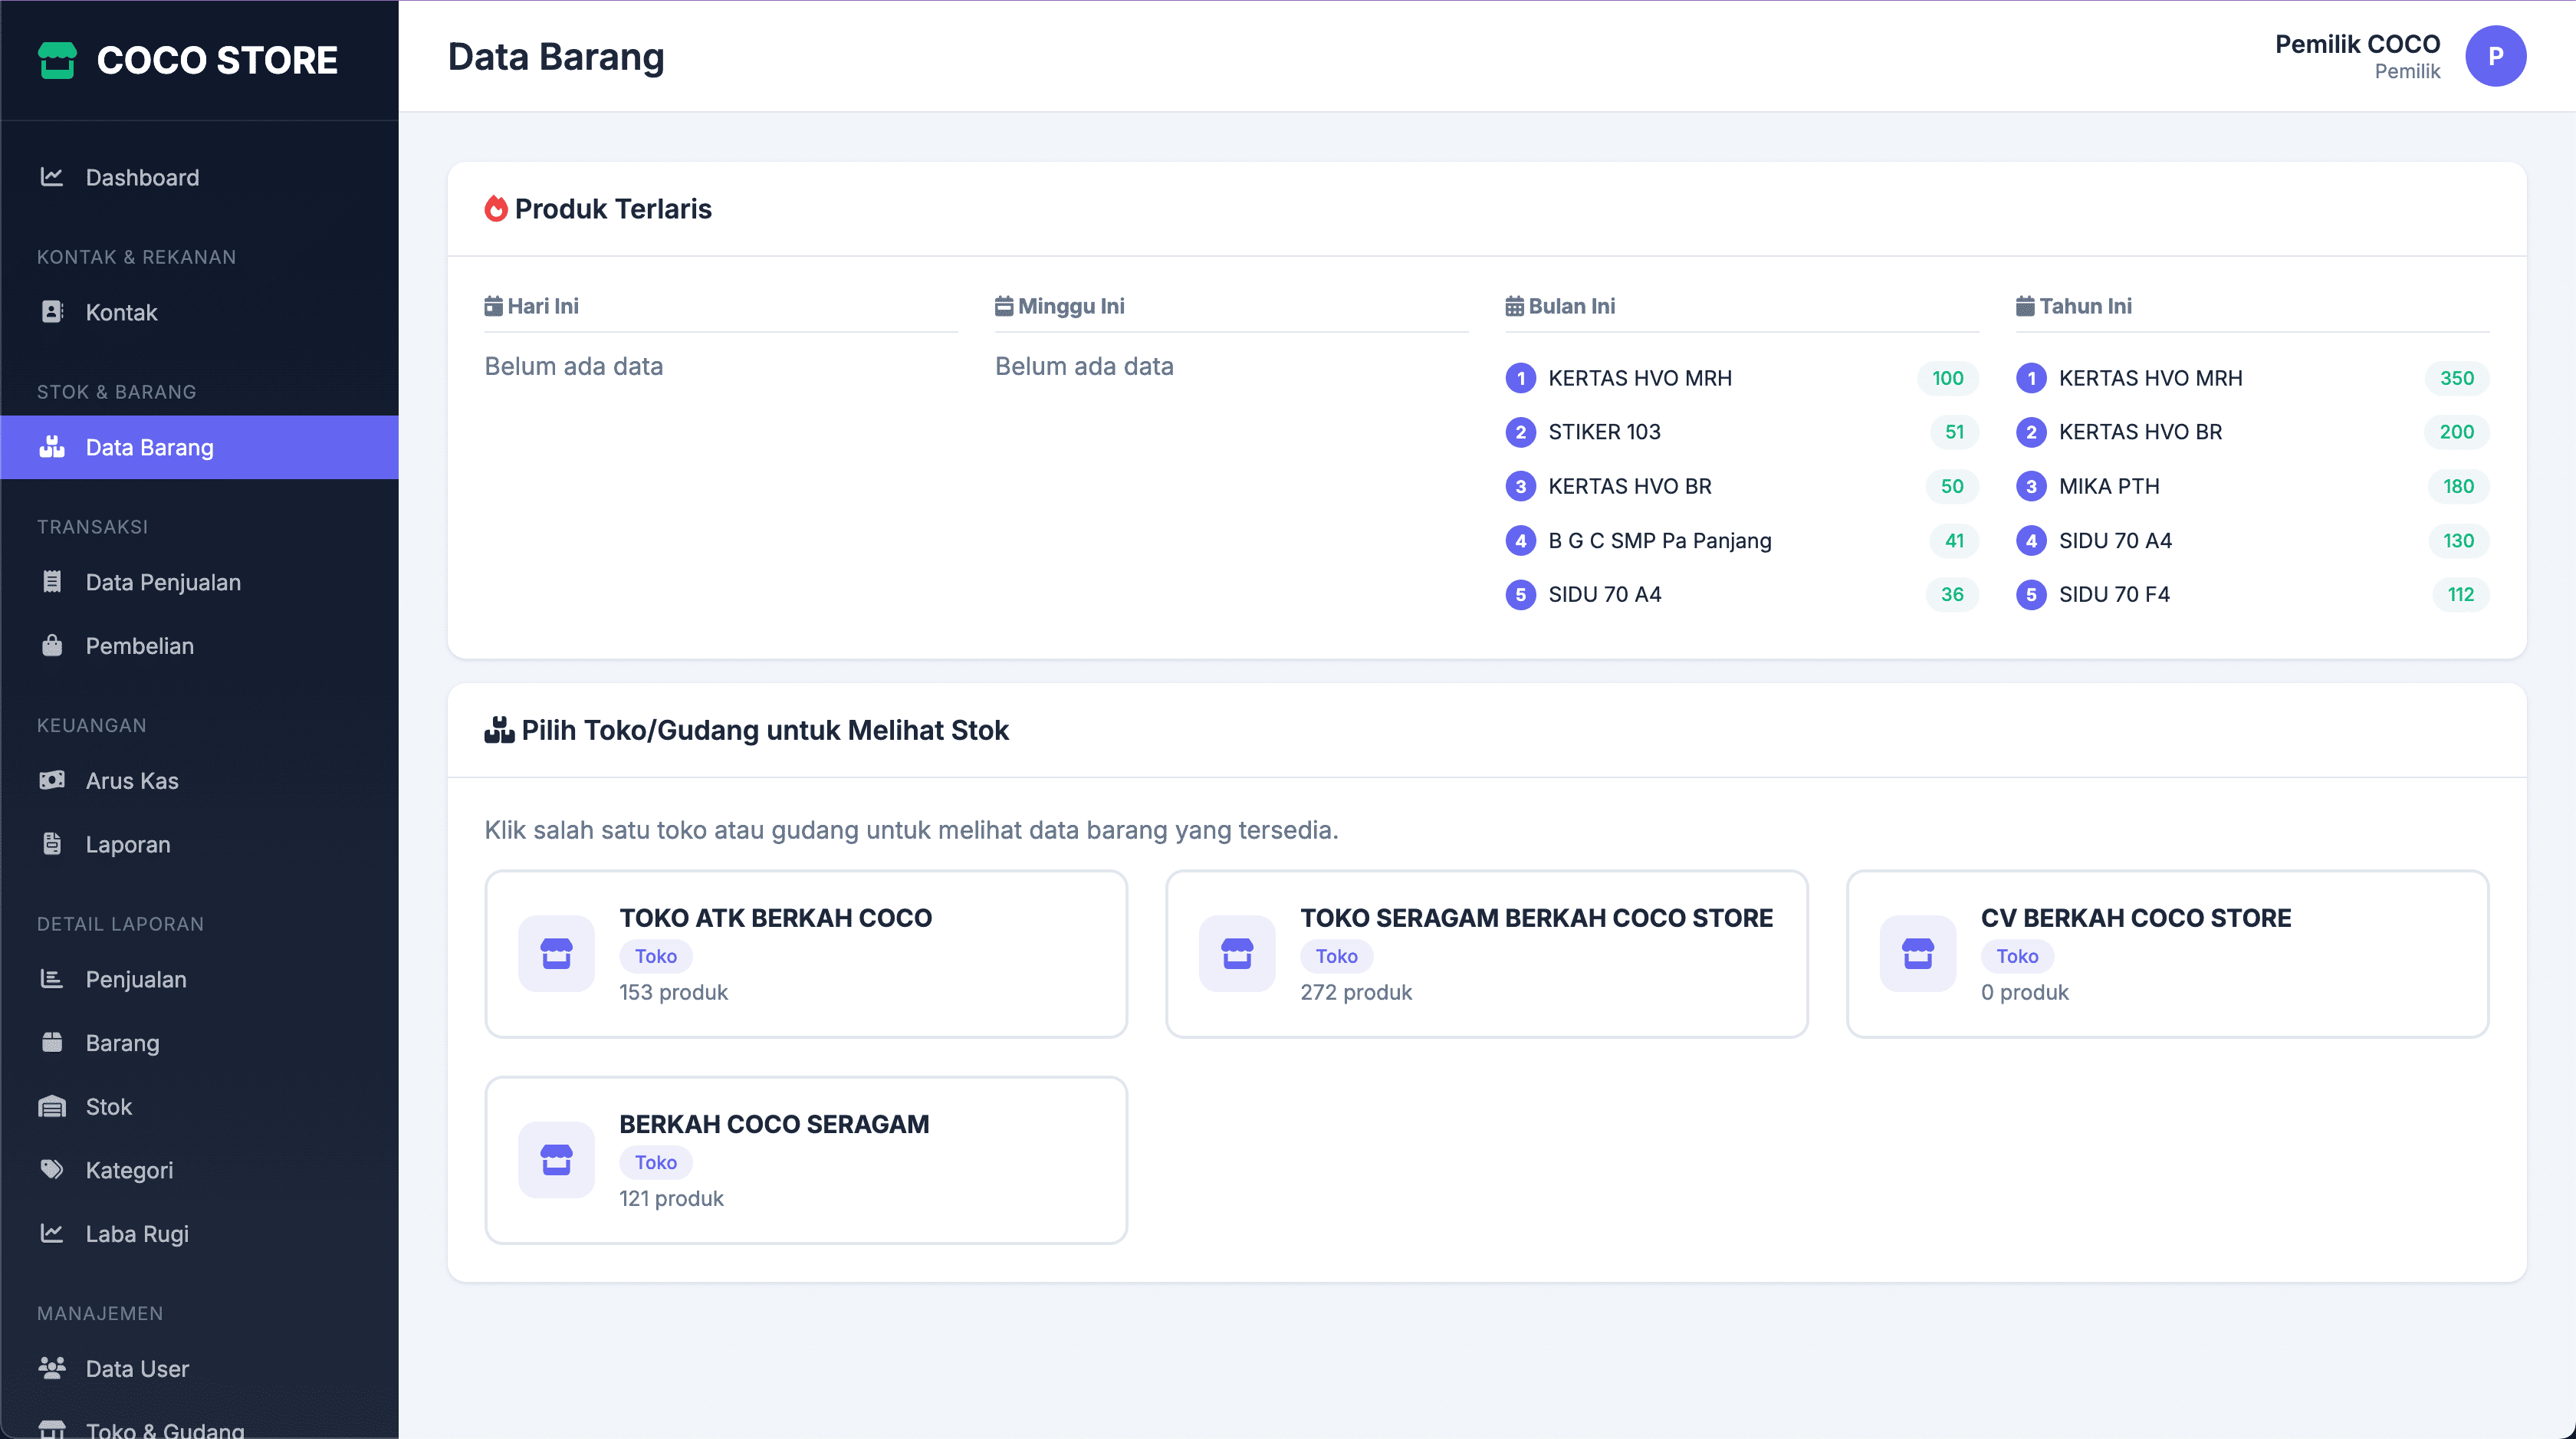Viewport: 2576px width, 1439px height.
Task: Click the Data User people icon
Action: pyautogui.click(x=52, y=1368)
